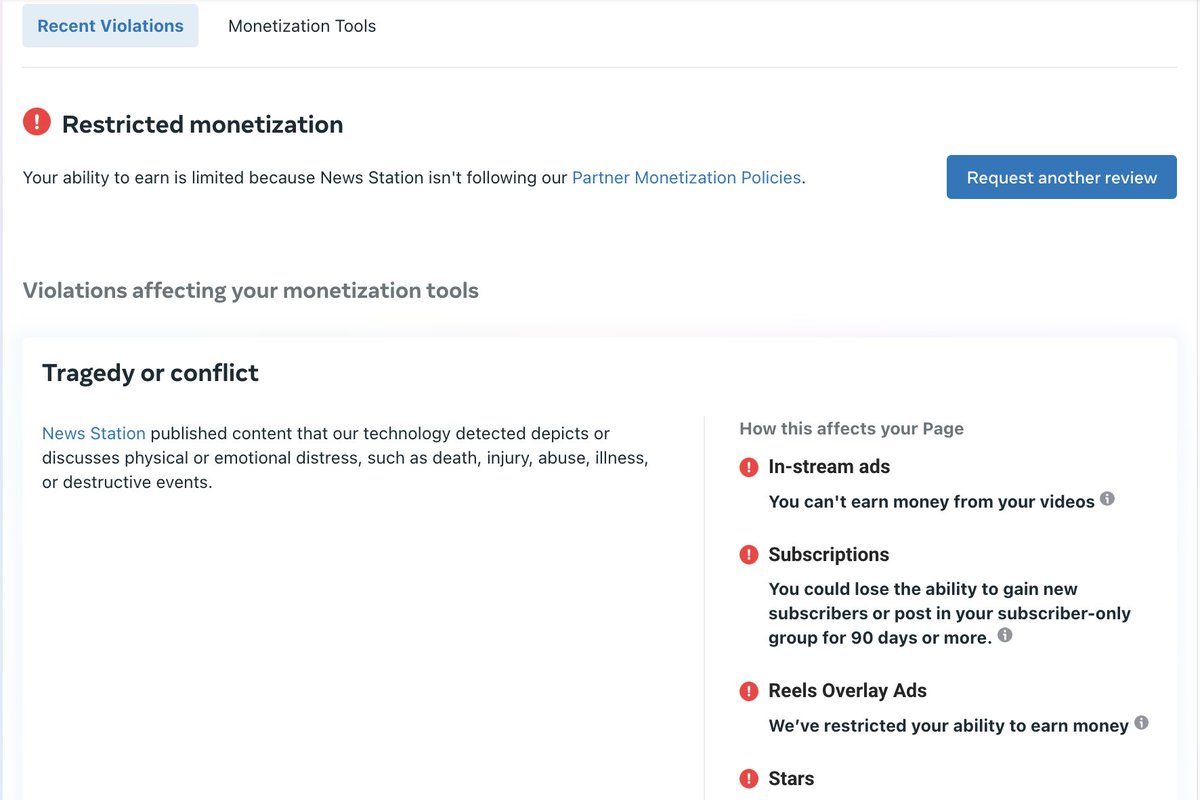Click the Reels Overlay Ads heading
The width and height of the screenshot is (1200, 800).
pos(847,690)
